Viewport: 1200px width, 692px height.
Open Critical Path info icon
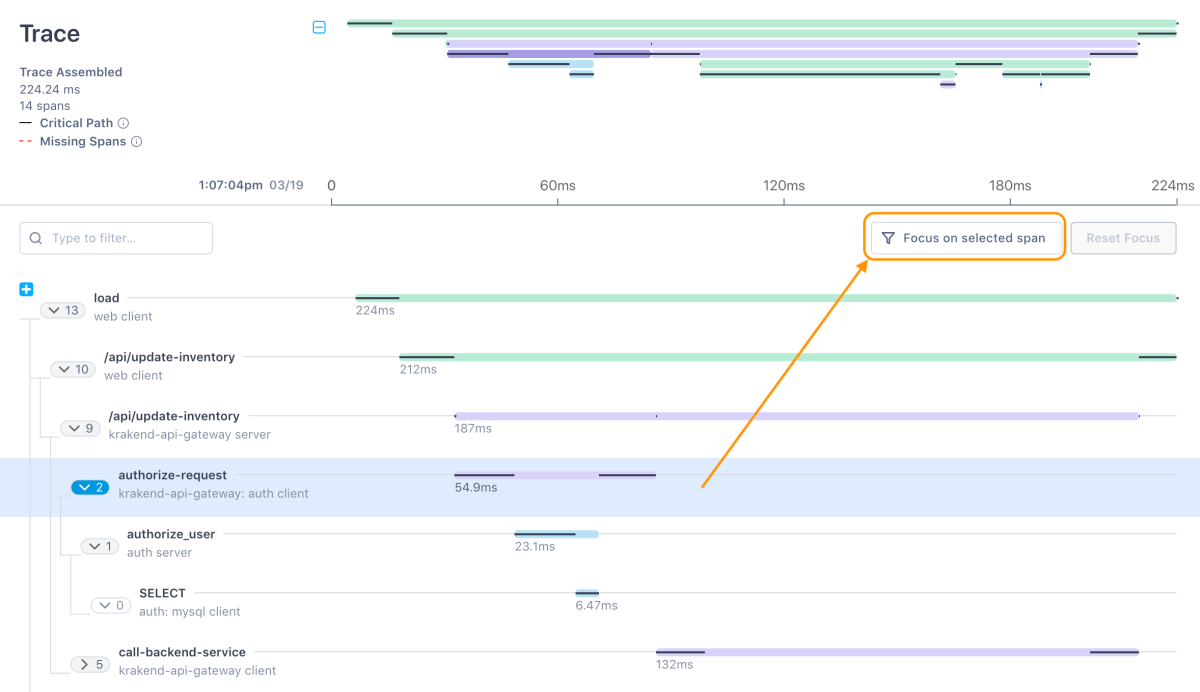[x=124, y=123]
